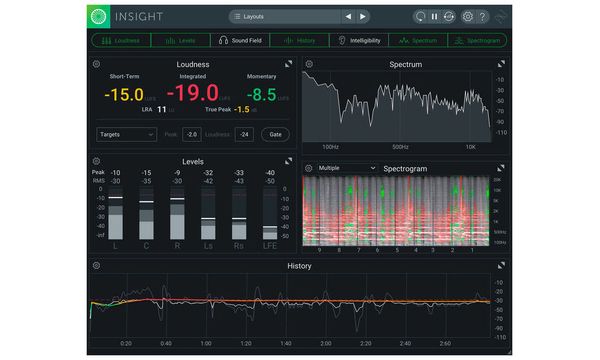Screen dimensions: 600x360
Task: Toggle the History module tab
Action: [299, 40]
